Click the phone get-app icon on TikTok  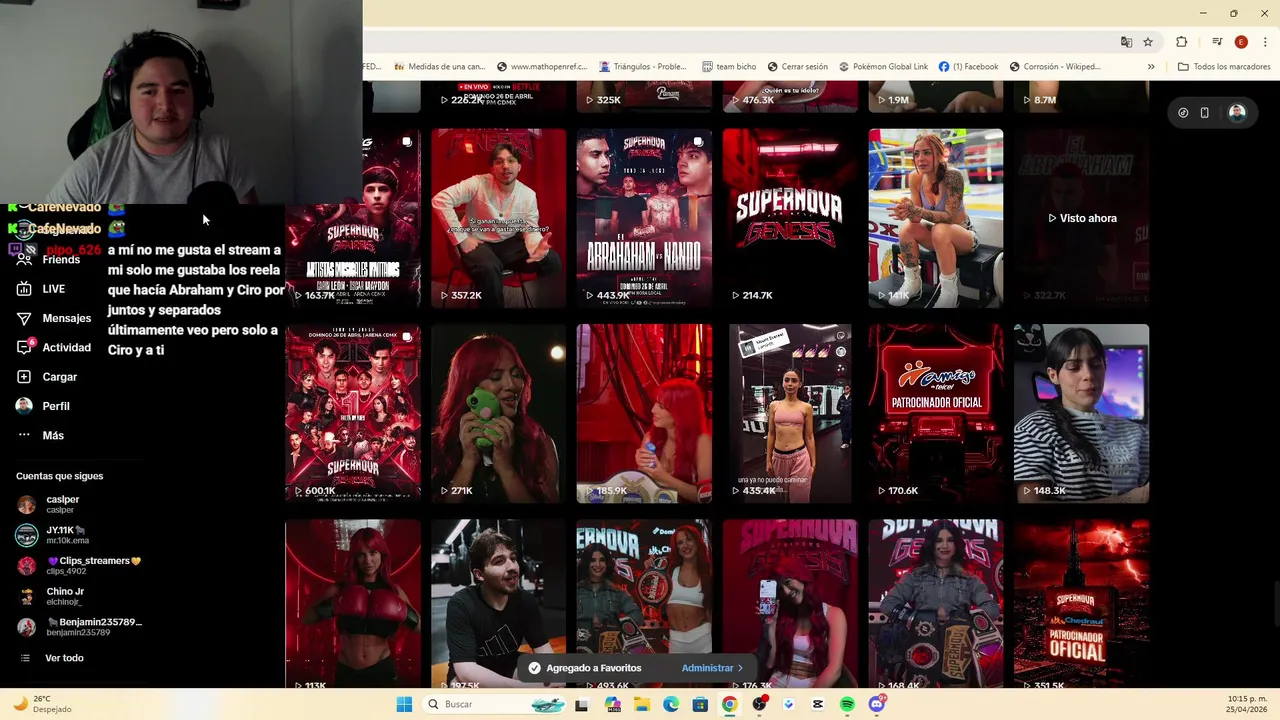click(1205, 113)
